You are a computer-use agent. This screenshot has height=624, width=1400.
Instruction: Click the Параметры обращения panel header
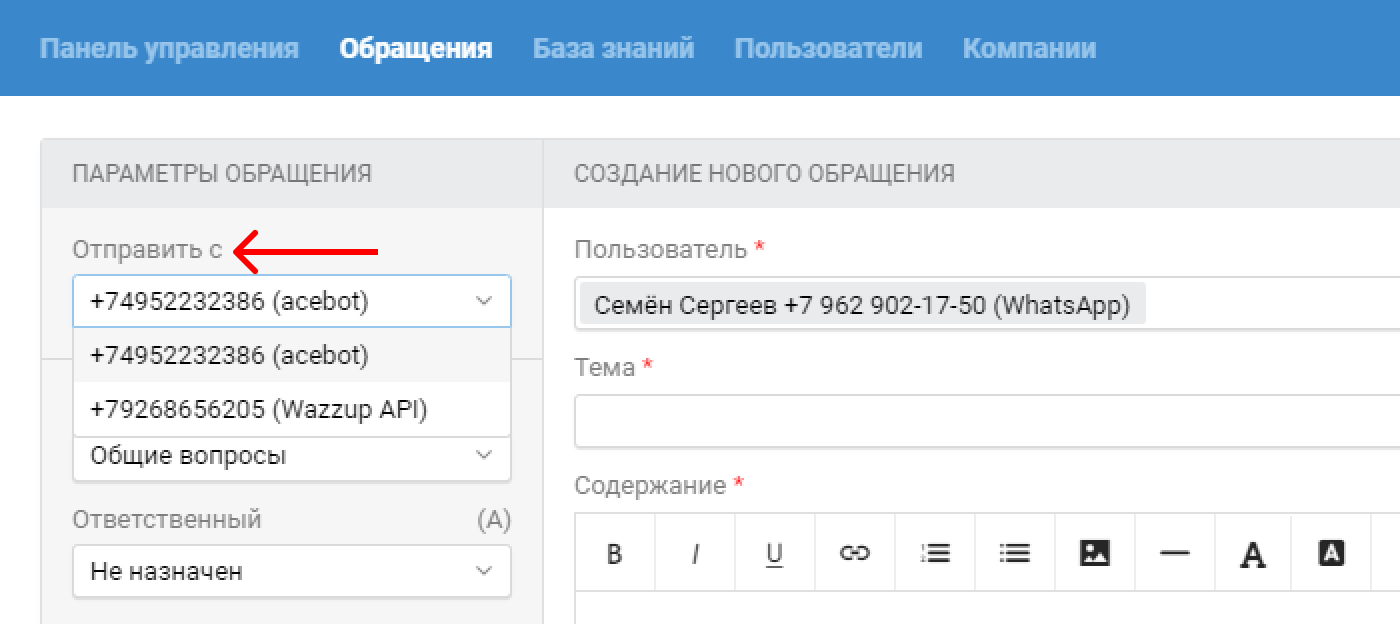click(x=292, y=173)
